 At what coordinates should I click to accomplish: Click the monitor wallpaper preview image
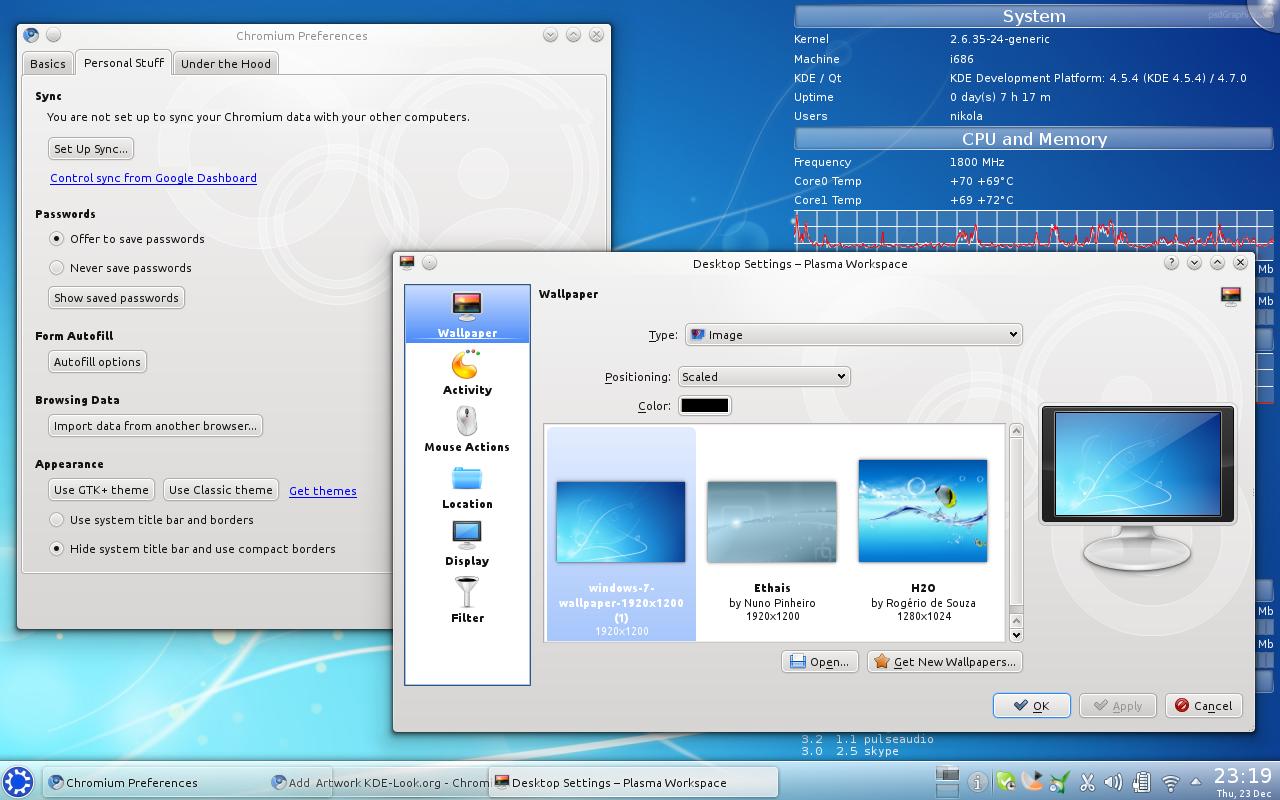coord(1138,466)
